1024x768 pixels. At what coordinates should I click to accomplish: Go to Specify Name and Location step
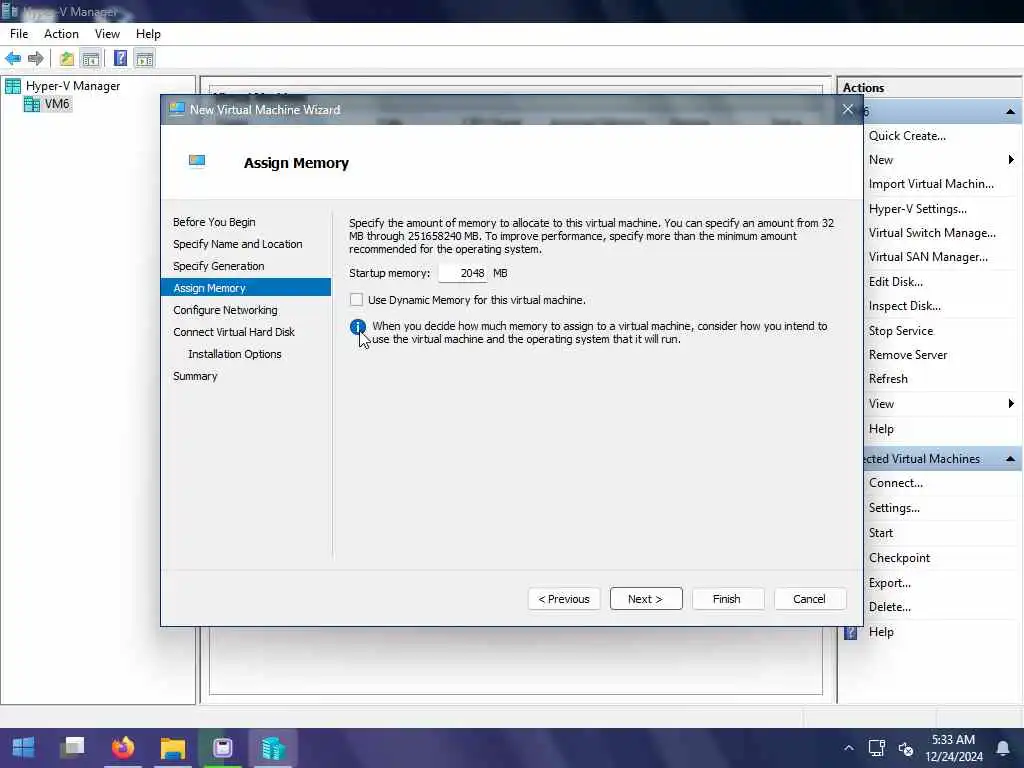point(238,244)
